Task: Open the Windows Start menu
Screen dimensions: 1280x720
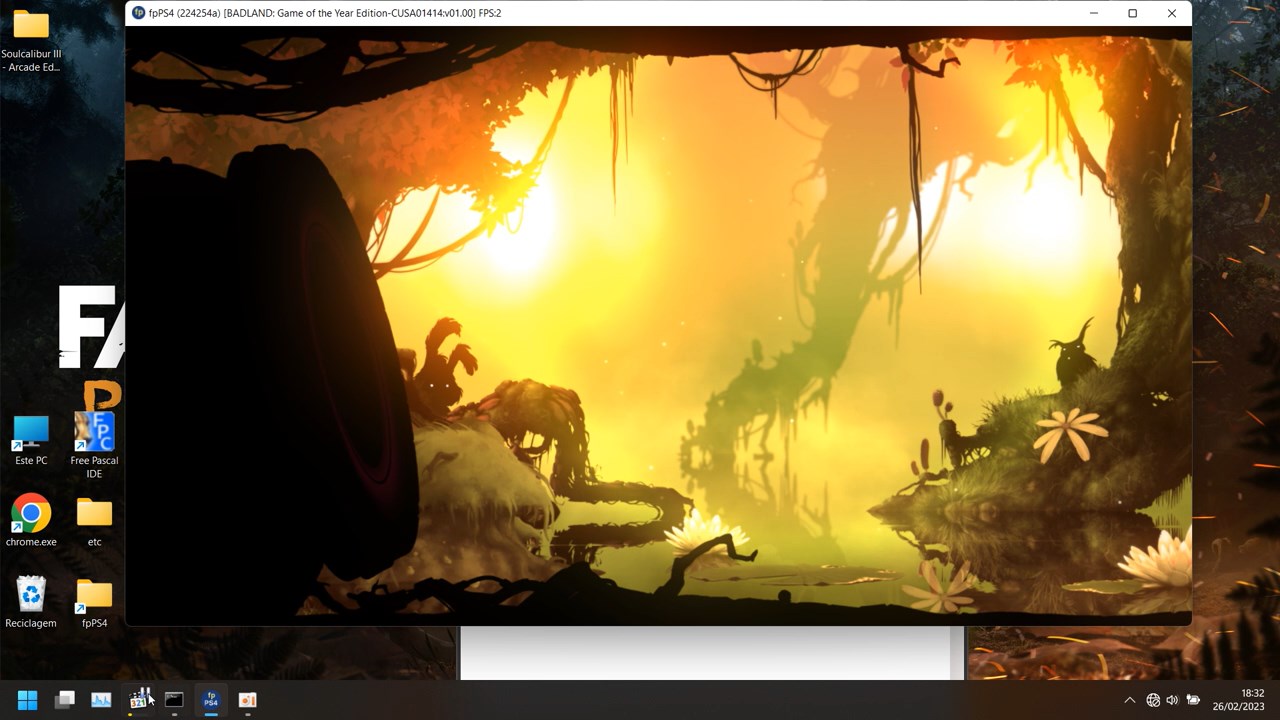Action: click(27, 699)
